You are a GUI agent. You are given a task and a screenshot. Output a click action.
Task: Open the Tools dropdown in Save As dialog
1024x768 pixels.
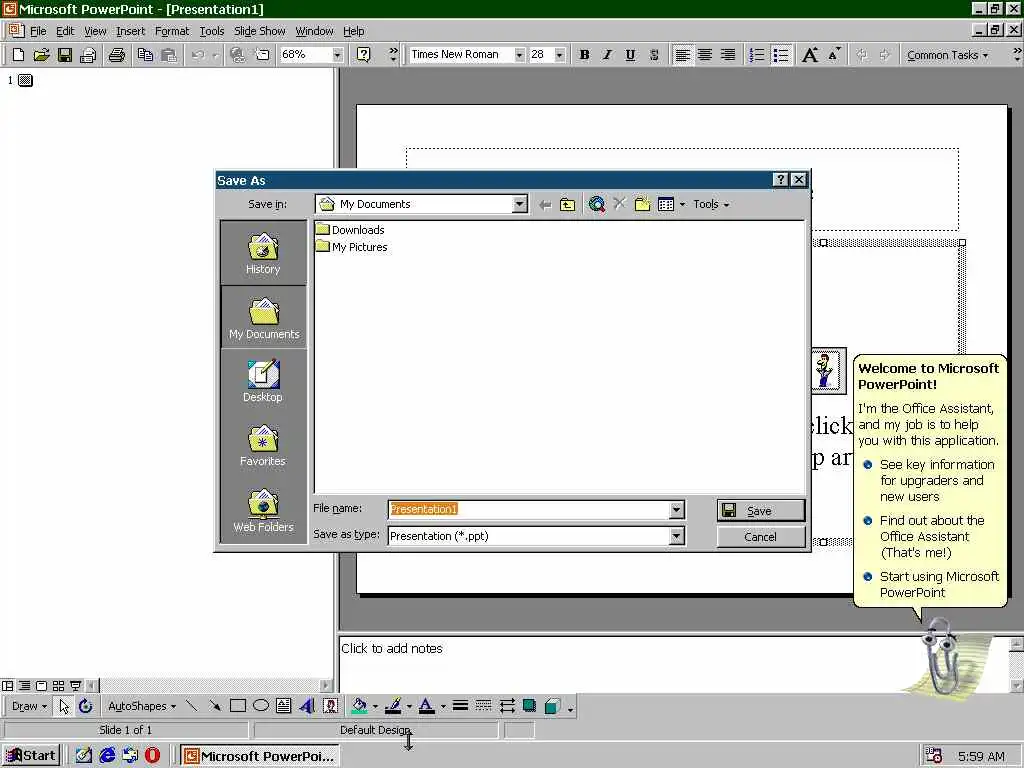(x=711, y=204)
